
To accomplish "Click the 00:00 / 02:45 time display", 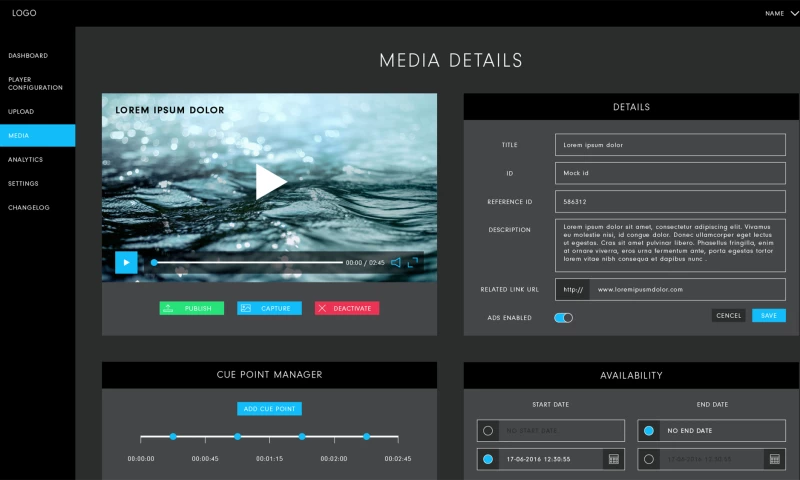I will click(365, 263).
